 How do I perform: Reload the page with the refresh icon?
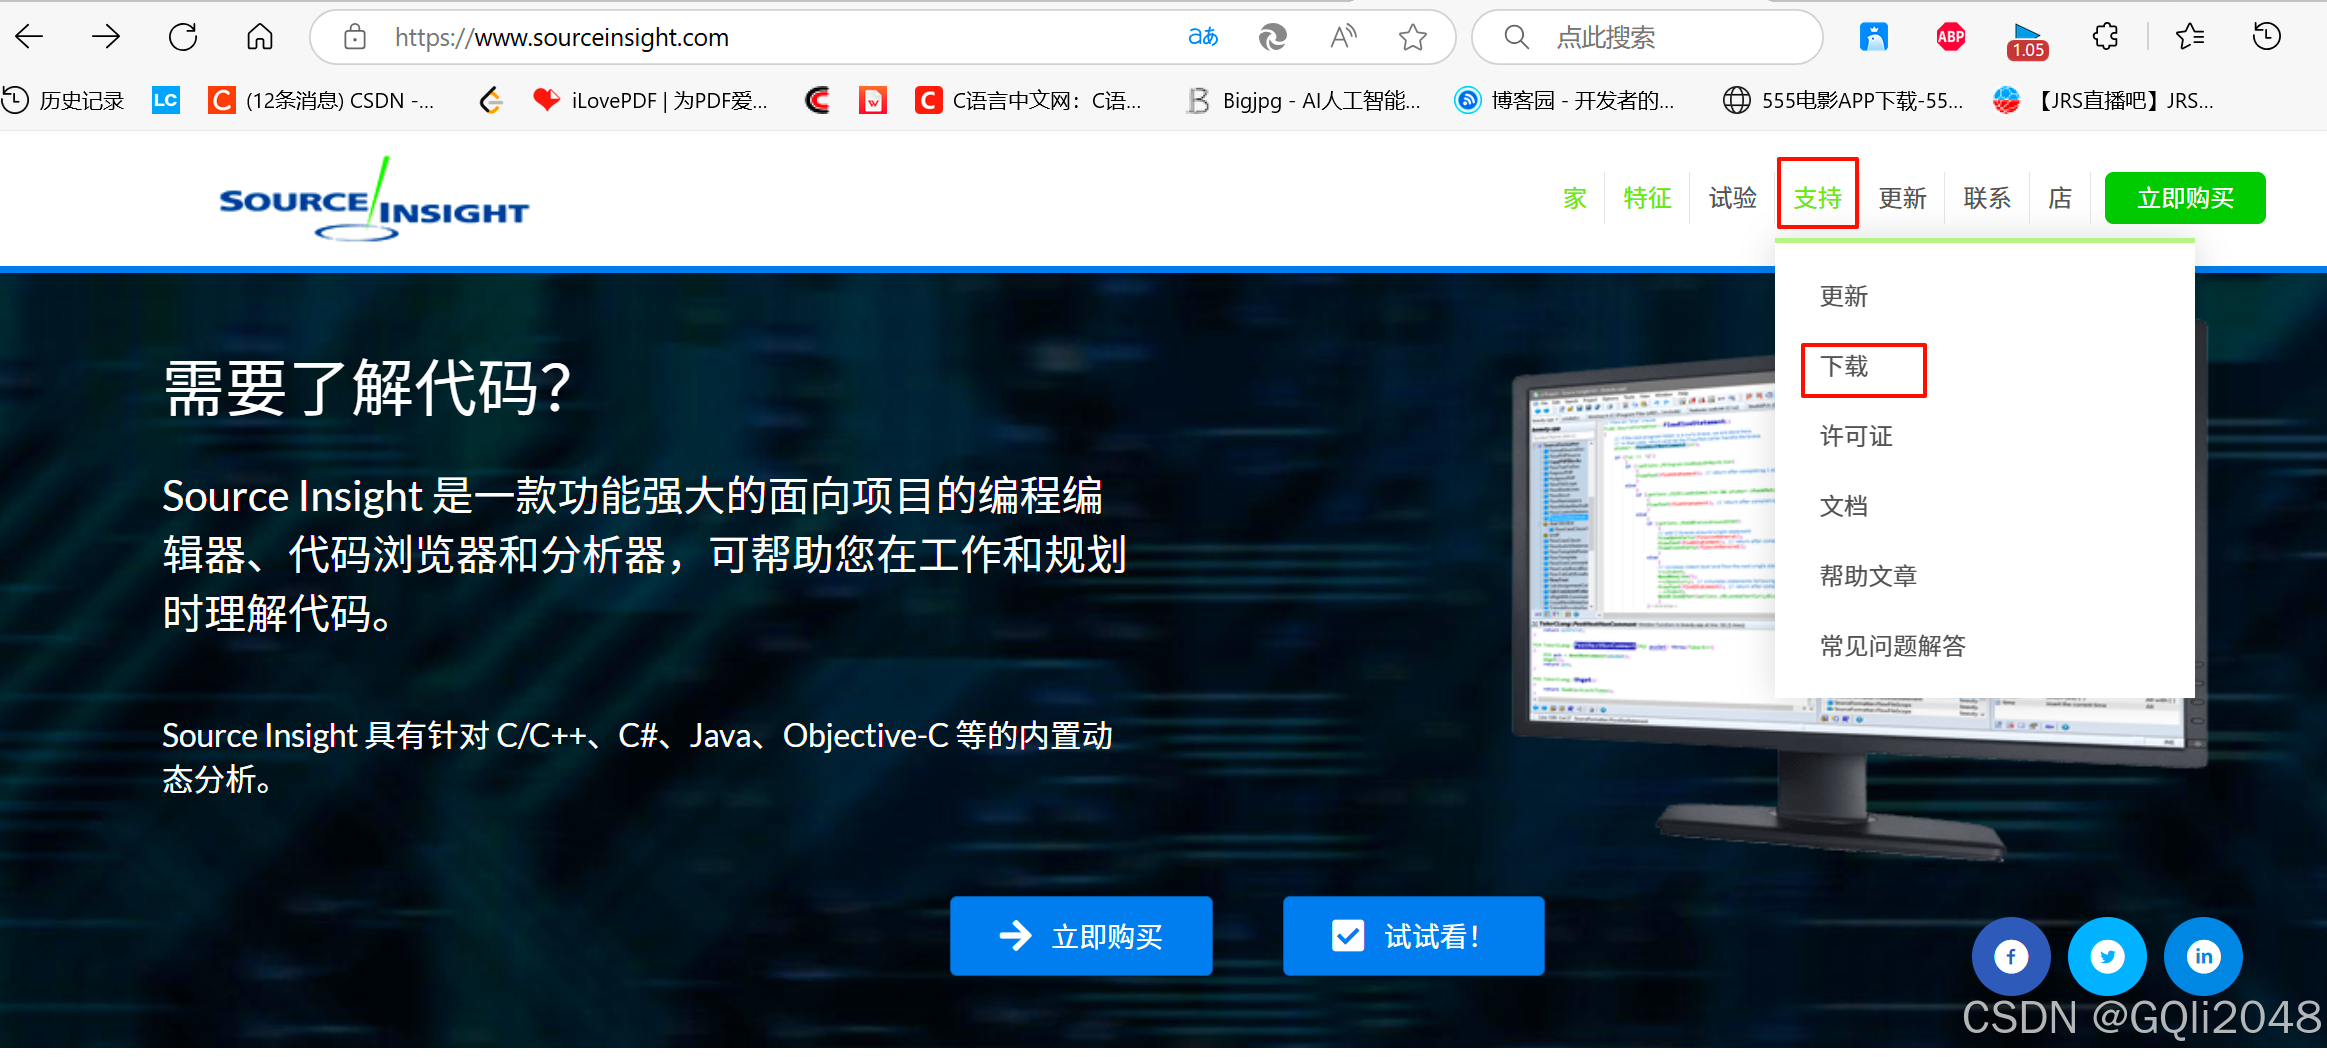(x=183, y=37)
